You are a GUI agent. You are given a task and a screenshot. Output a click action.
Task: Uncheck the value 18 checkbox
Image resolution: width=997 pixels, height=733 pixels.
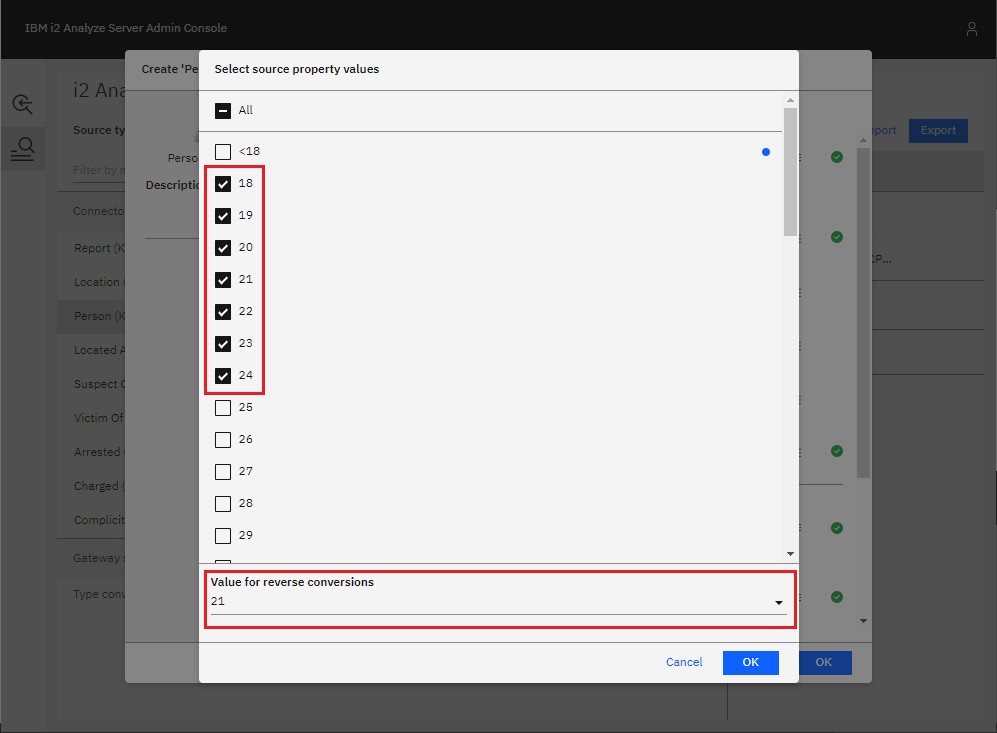[x=222, y=183]
